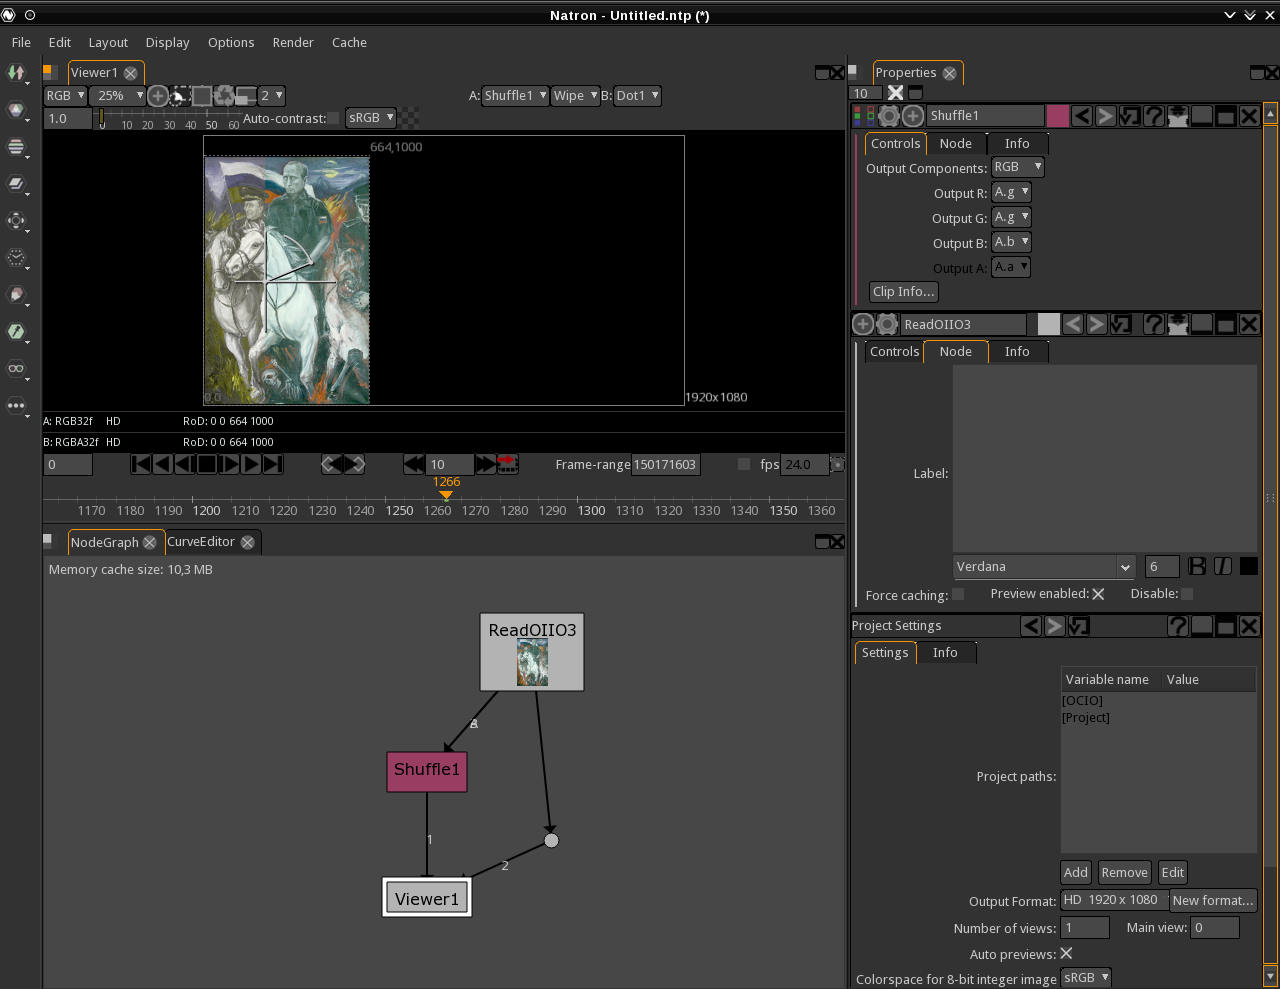
Task: Toggle Auto-contrast checkbox
Action: (x=334, y=118)
